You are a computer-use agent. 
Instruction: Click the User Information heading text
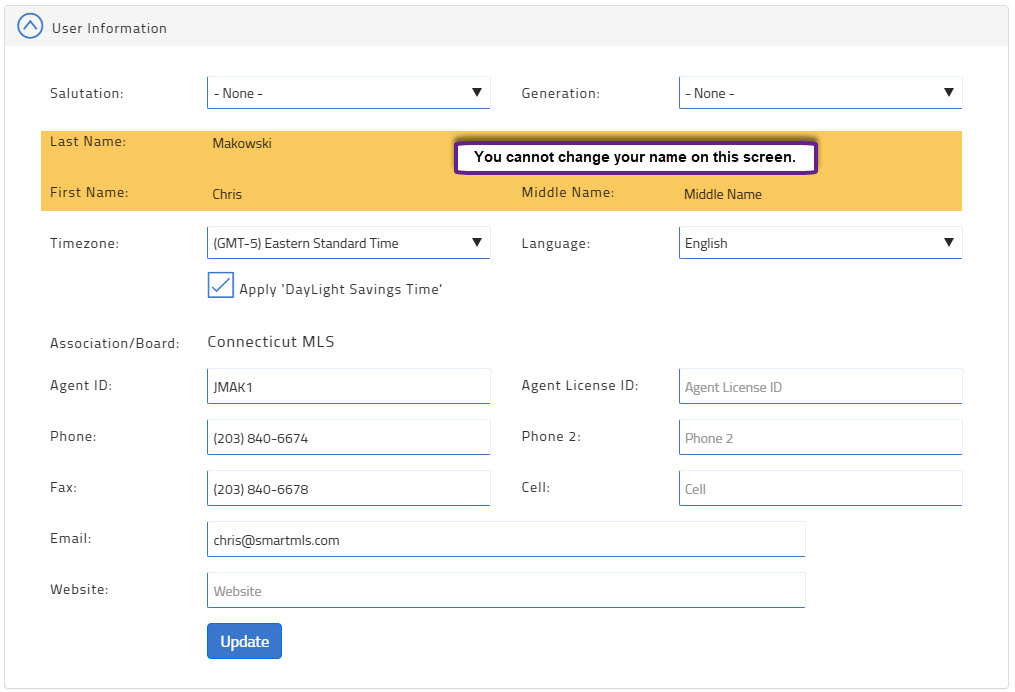(109, 28)
